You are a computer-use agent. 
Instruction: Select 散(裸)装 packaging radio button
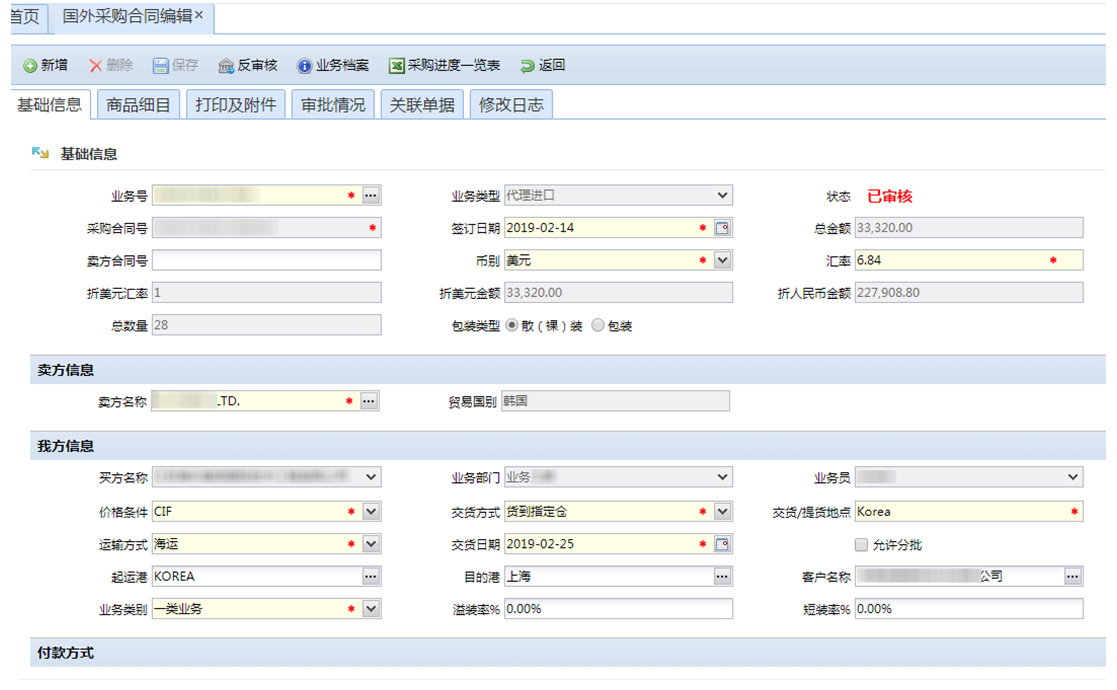click(x=513, y=325)
